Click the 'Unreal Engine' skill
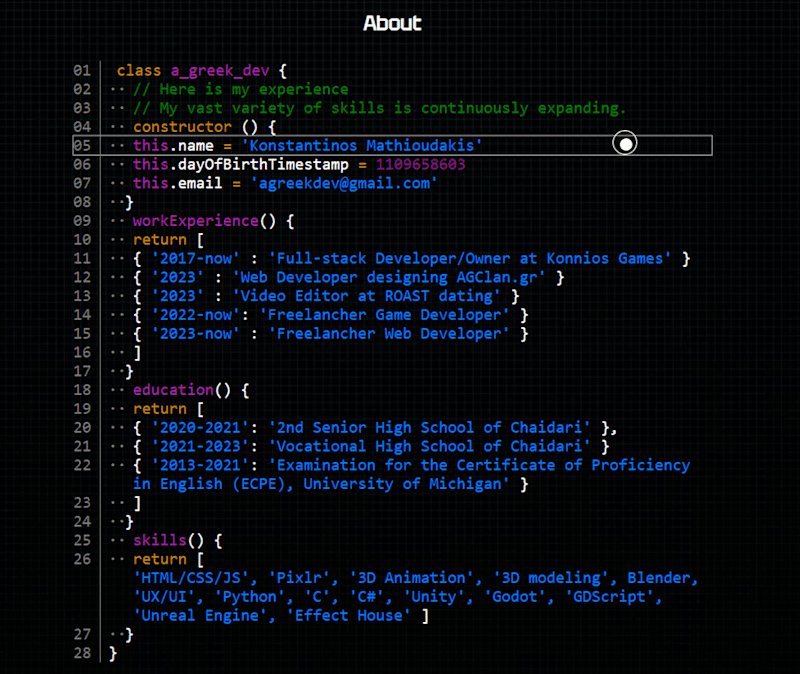Viewport: 800px width, 674px height. click(x=200, y=615)
